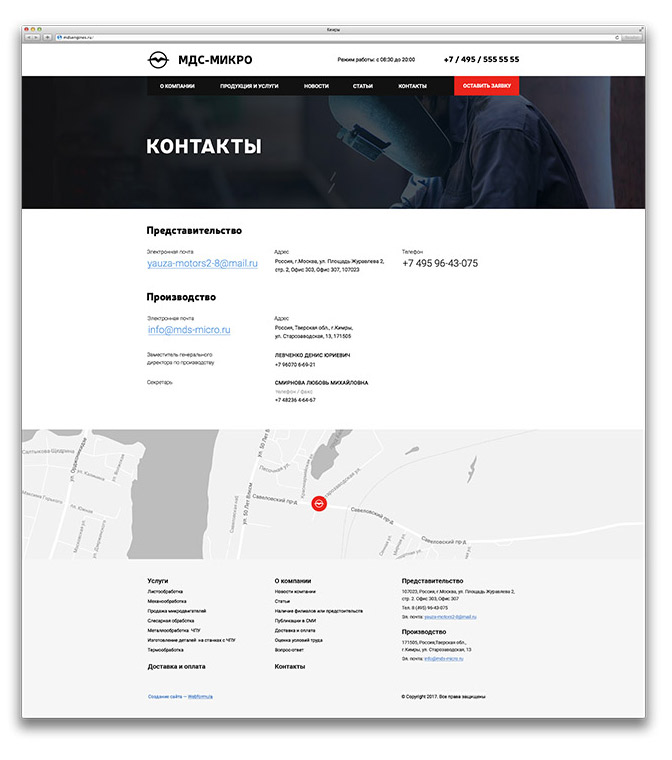Click the СМИРНОВА ЛЮБОВЬ МИХАЙЛОВНА name
Image resolution: width=672 pixels, height=760 pixels.
tap(321, 383)
